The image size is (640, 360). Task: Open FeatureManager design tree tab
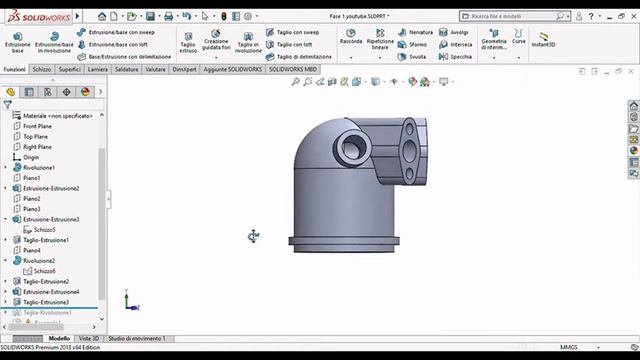point(10,92)
